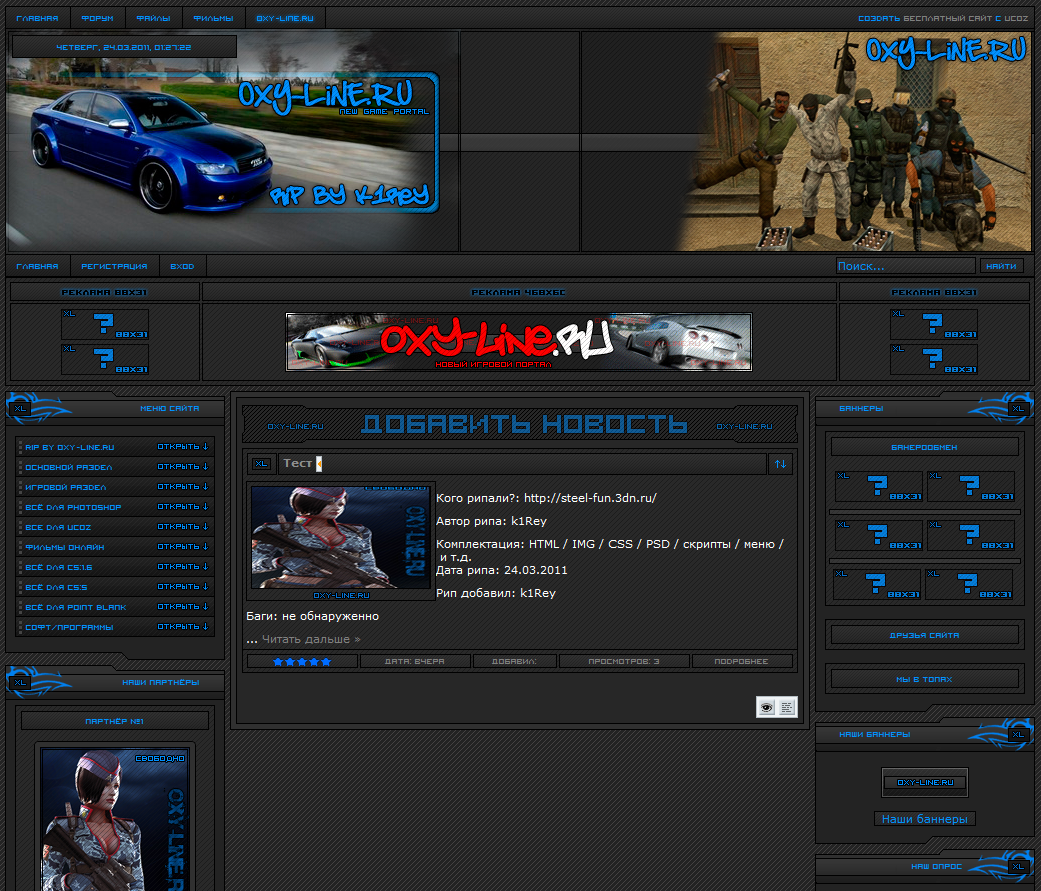
Task: Open the Наши баннеры text link
Action: click(x=924, y=819)
